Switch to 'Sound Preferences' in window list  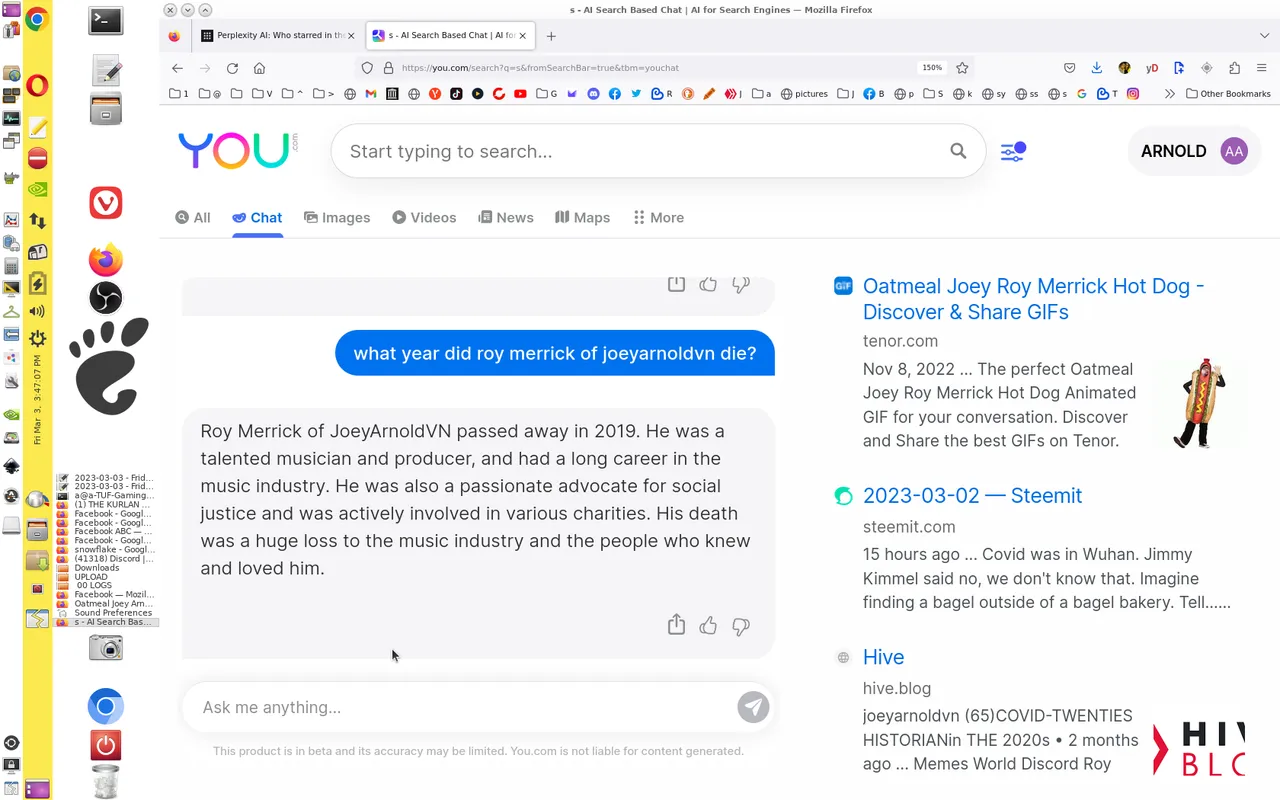click(x=106, y=613)
